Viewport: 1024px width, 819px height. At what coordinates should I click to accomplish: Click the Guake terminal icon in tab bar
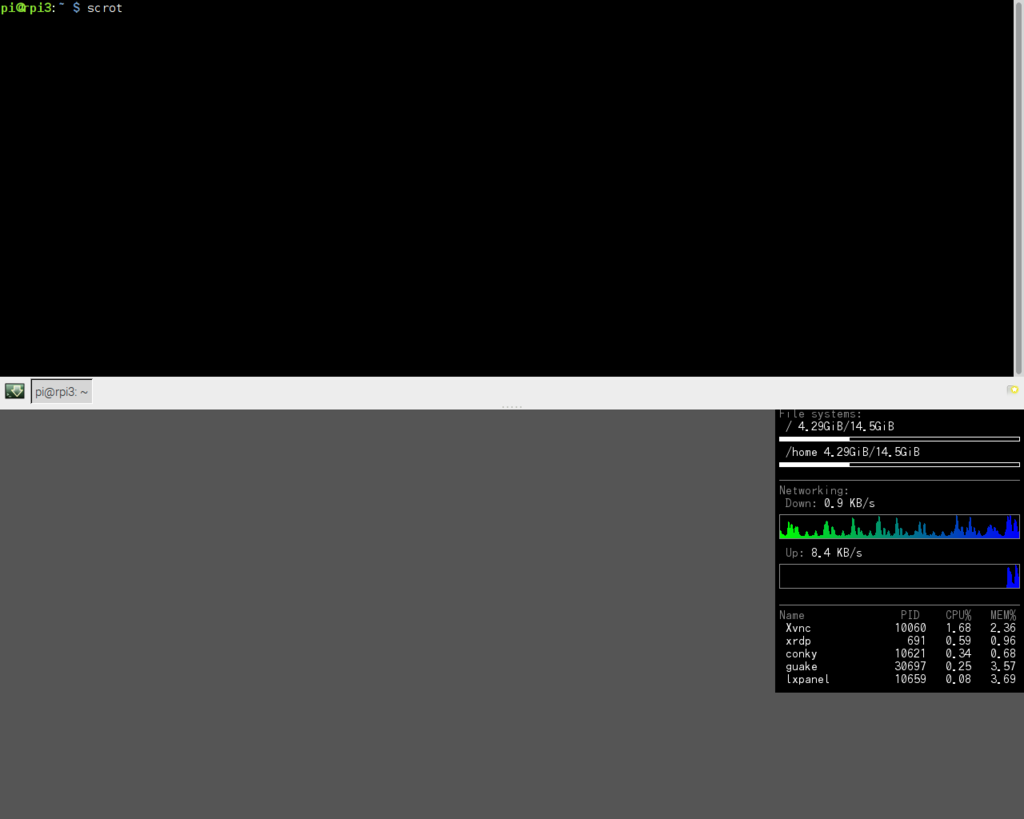point(14,391)
